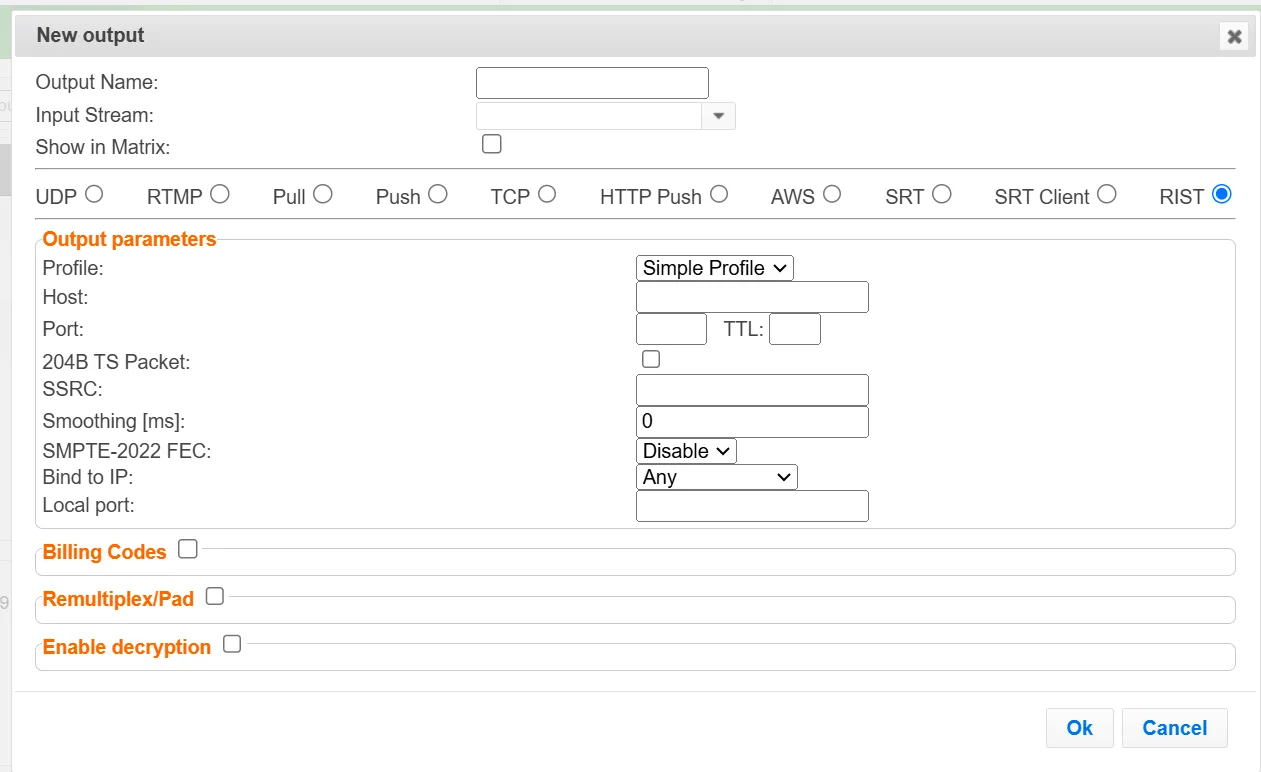Screen dimensions: 1261x772
Task: Pick the HTTP Push radio button
Action: 718,194
